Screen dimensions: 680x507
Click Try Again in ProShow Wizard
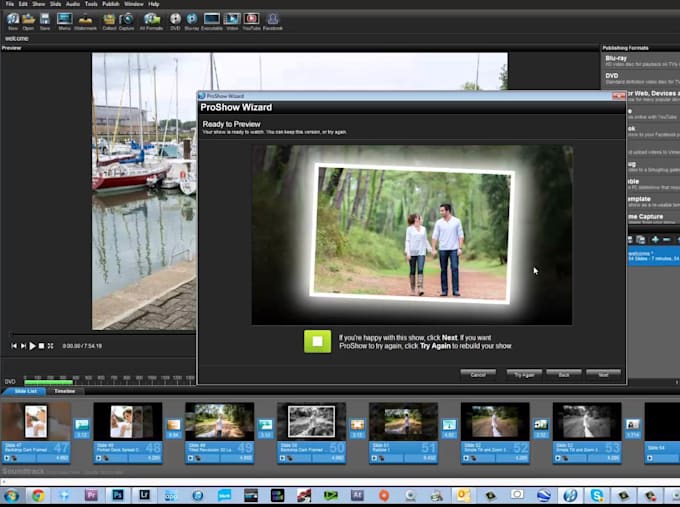(x=524, y=375)
